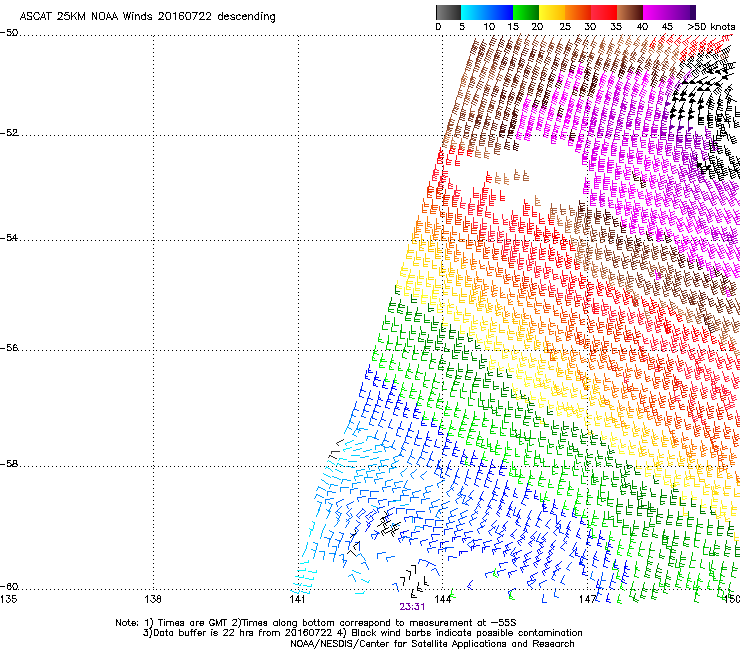The height and width of the screenshot is (650, 740).
Task: Click the -56 latitude axis label
Action: click(9, 347)
